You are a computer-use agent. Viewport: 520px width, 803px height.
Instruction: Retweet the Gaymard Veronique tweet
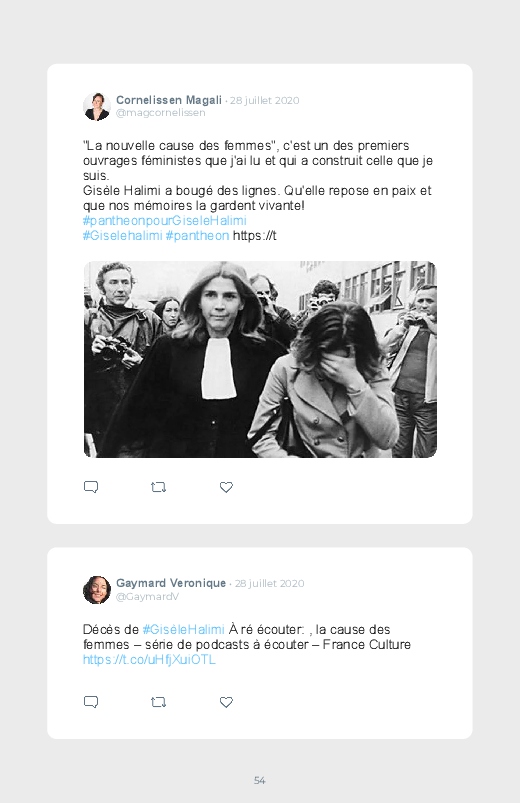point(158,702)
